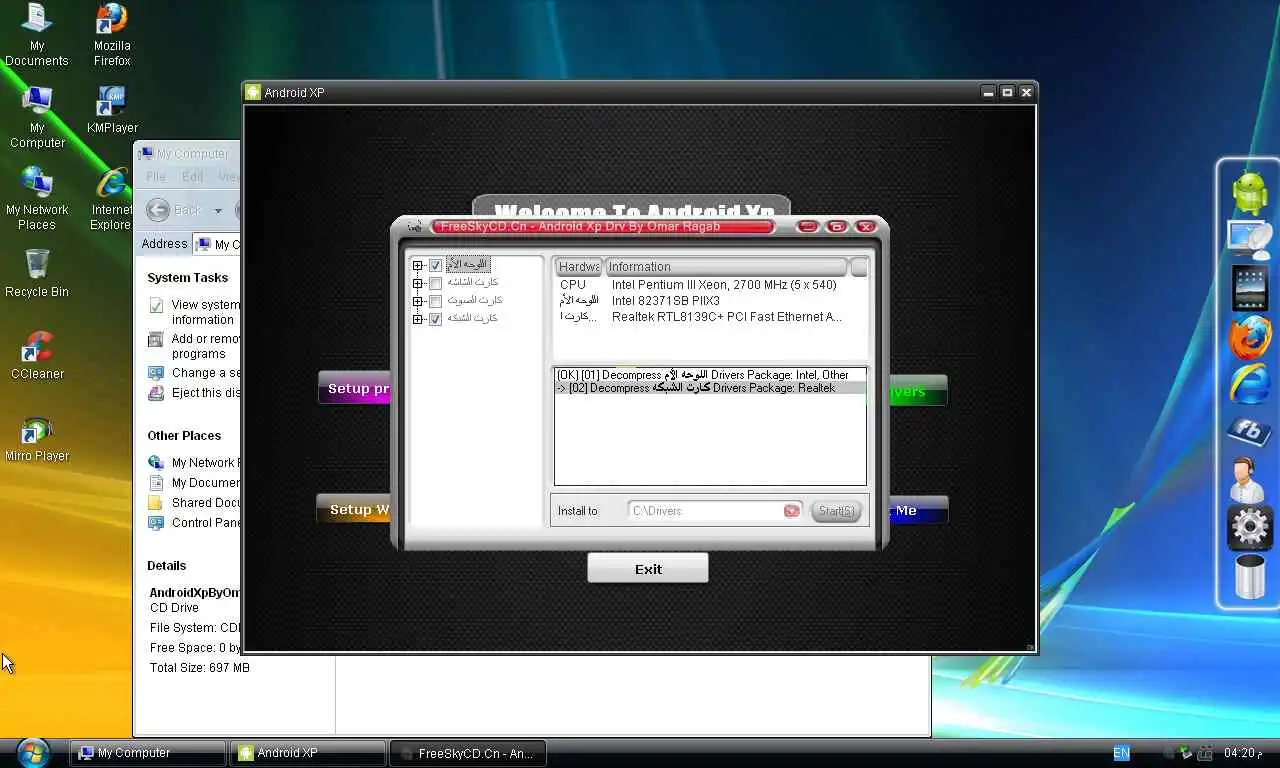Image resolution: width=1280 pixels, height=768 pixels.
Task: Click the Information column header
Action: [726, 267]
